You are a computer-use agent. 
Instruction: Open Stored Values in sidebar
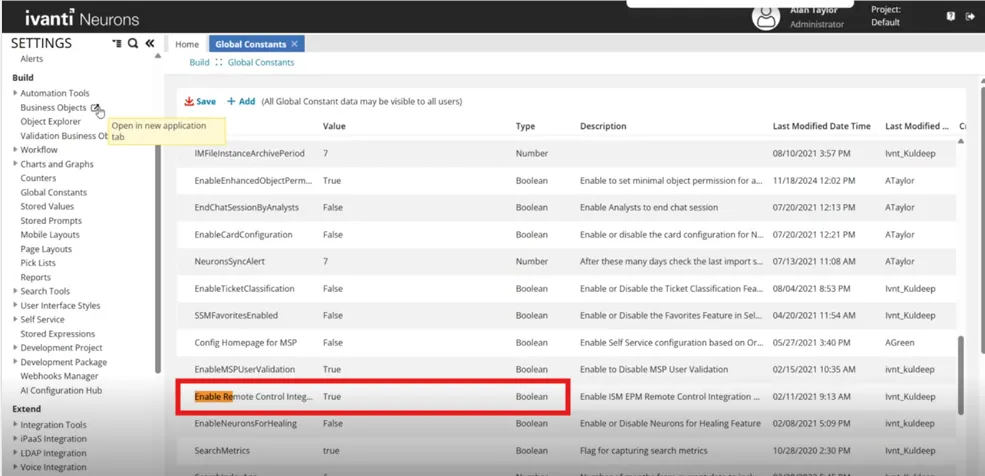[x=47, y=206]
